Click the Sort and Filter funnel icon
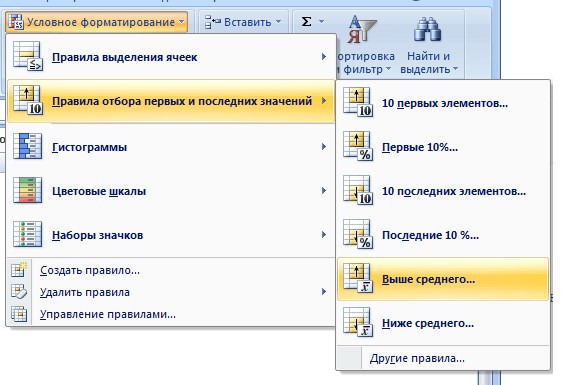Image resolution: width=566 pixels, height=385 pixels. [362, 30]
